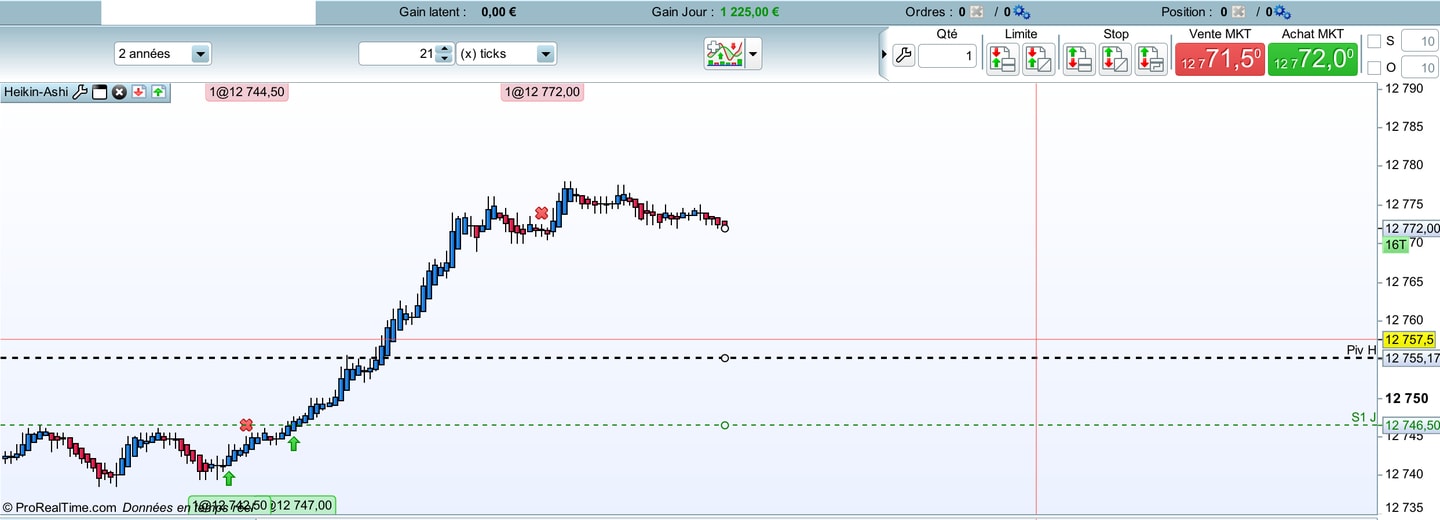
Task: Click the S1 J line label
Action: [x=1364, y=417]
